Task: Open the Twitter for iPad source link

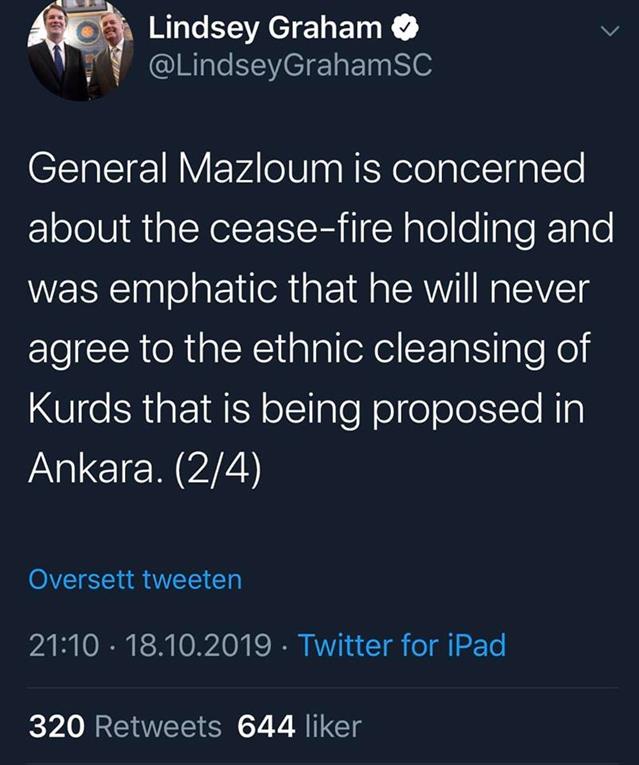Action: (x=402, y=645)
